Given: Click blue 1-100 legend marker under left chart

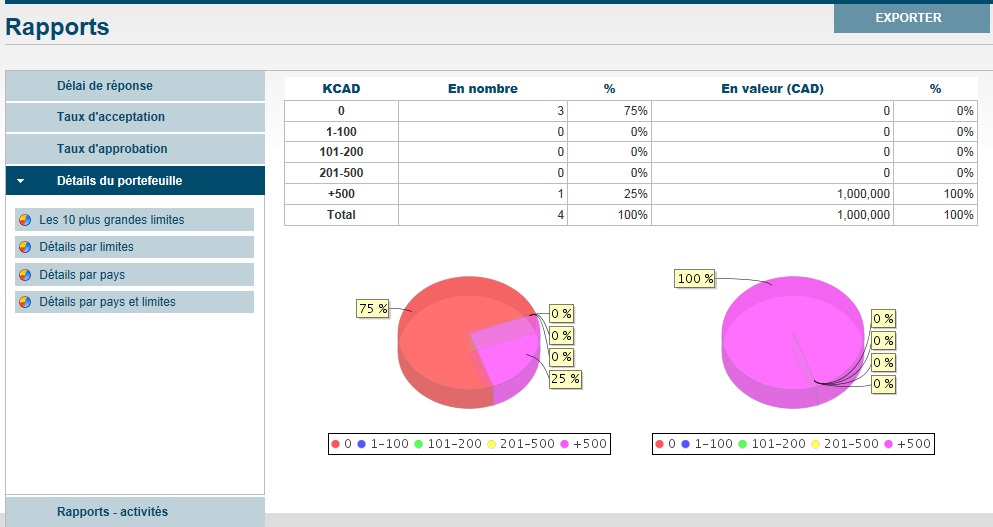Looking at the screenshot, I should pos(362,444).
